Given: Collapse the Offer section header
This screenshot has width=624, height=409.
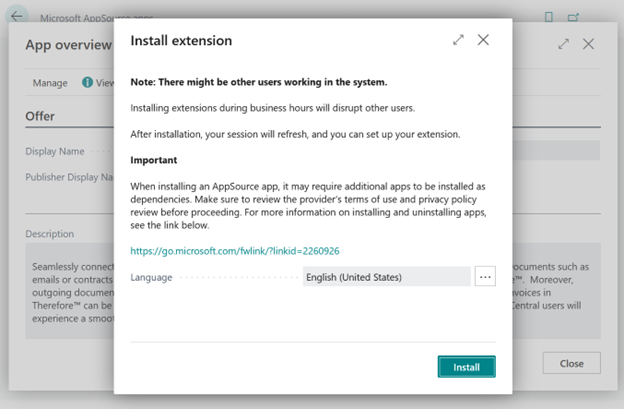Looking at the screenshot, I should [x=40, y=116].
